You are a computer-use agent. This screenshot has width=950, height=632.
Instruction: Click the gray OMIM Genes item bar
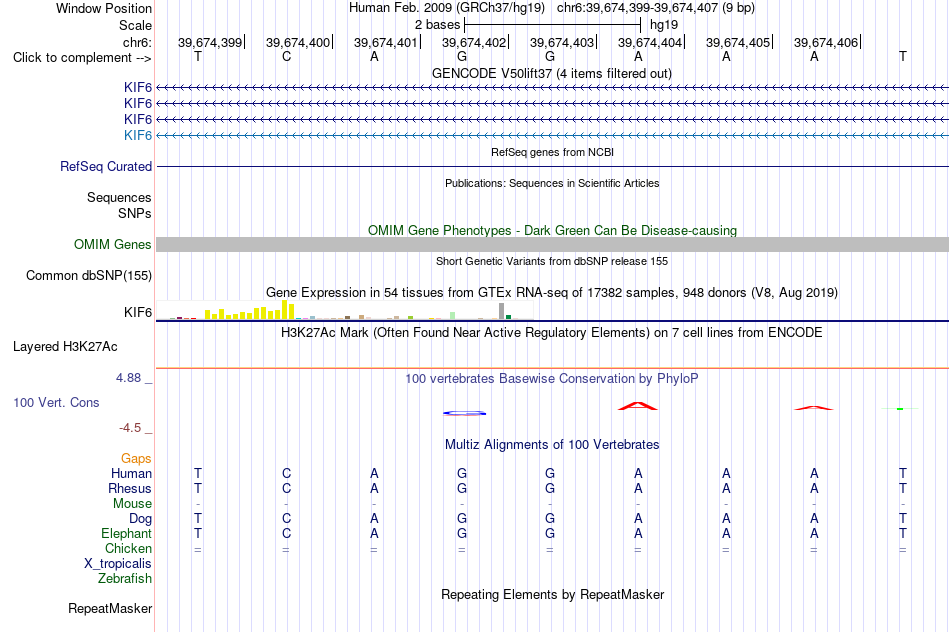point(552,244)
